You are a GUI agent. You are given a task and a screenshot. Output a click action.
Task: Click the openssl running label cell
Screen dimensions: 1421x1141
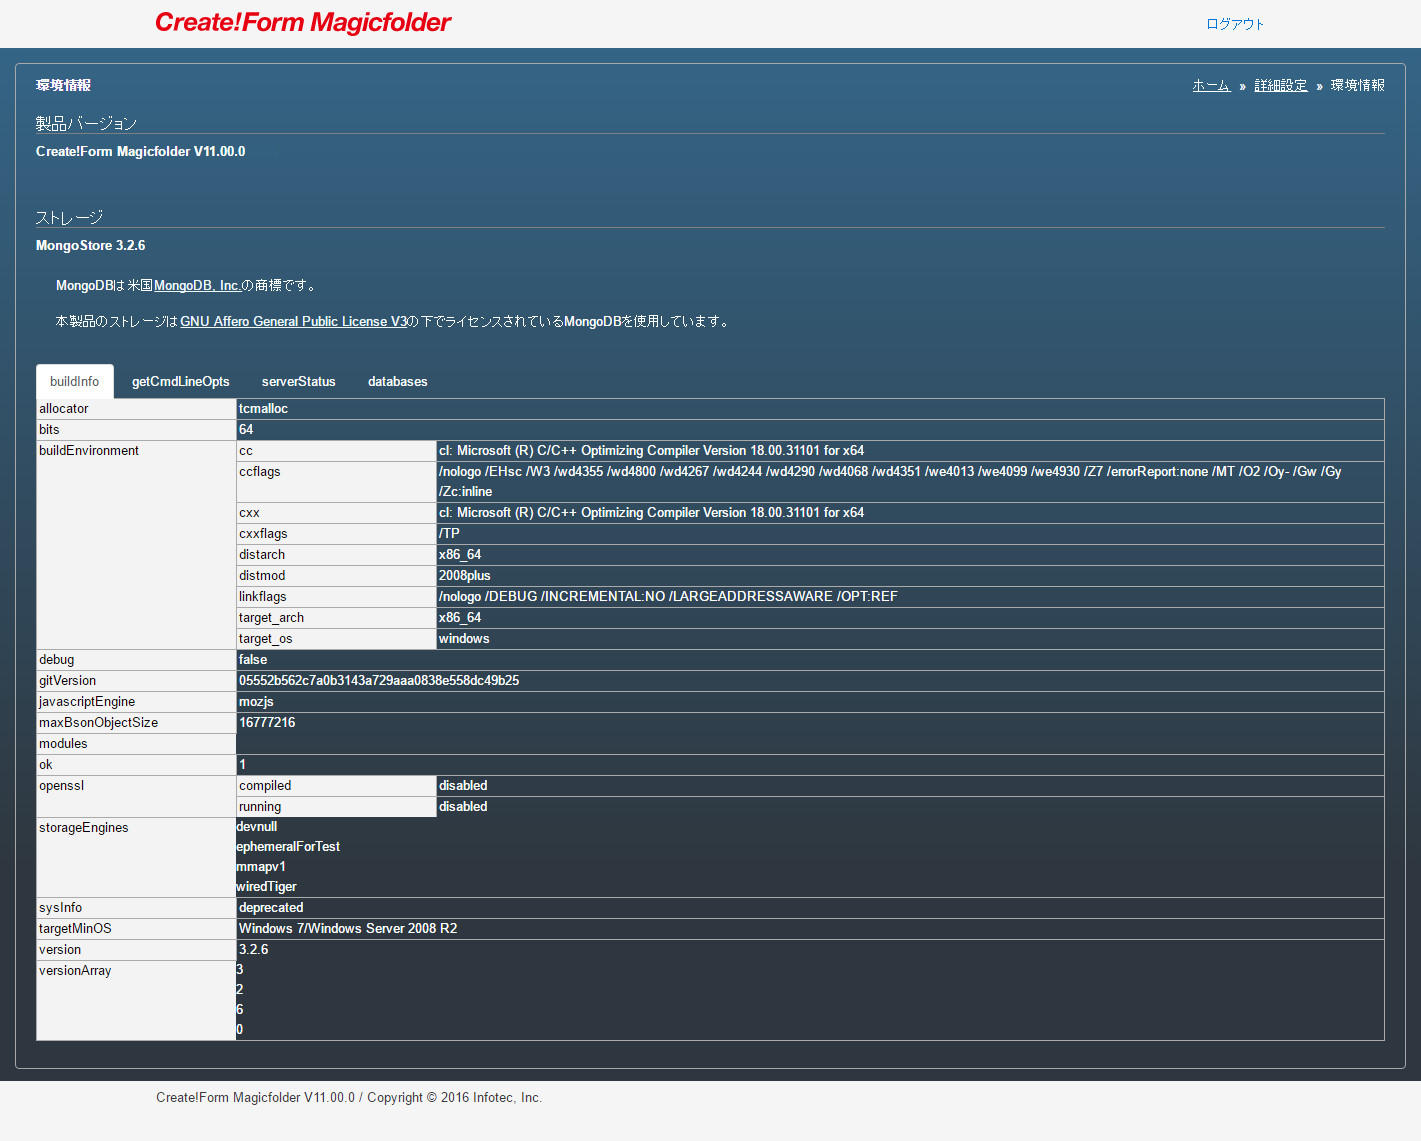point(336,807)
